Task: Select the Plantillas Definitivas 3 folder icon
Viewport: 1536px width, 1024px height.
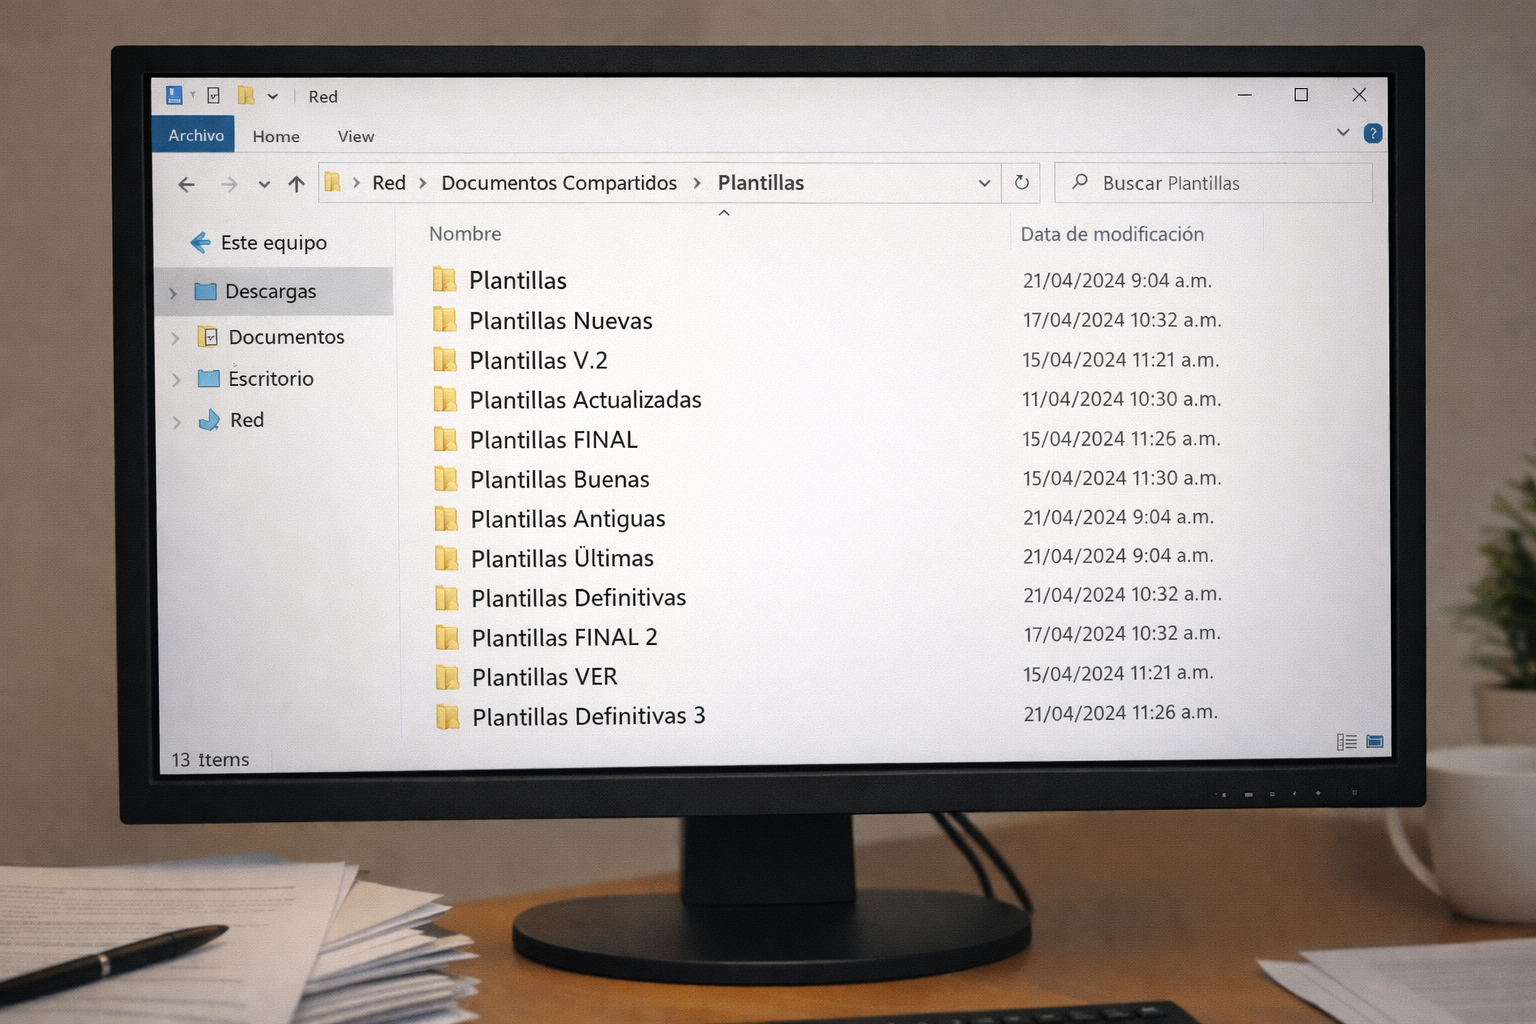Action: pyautogui.click(x=448, y=716)
